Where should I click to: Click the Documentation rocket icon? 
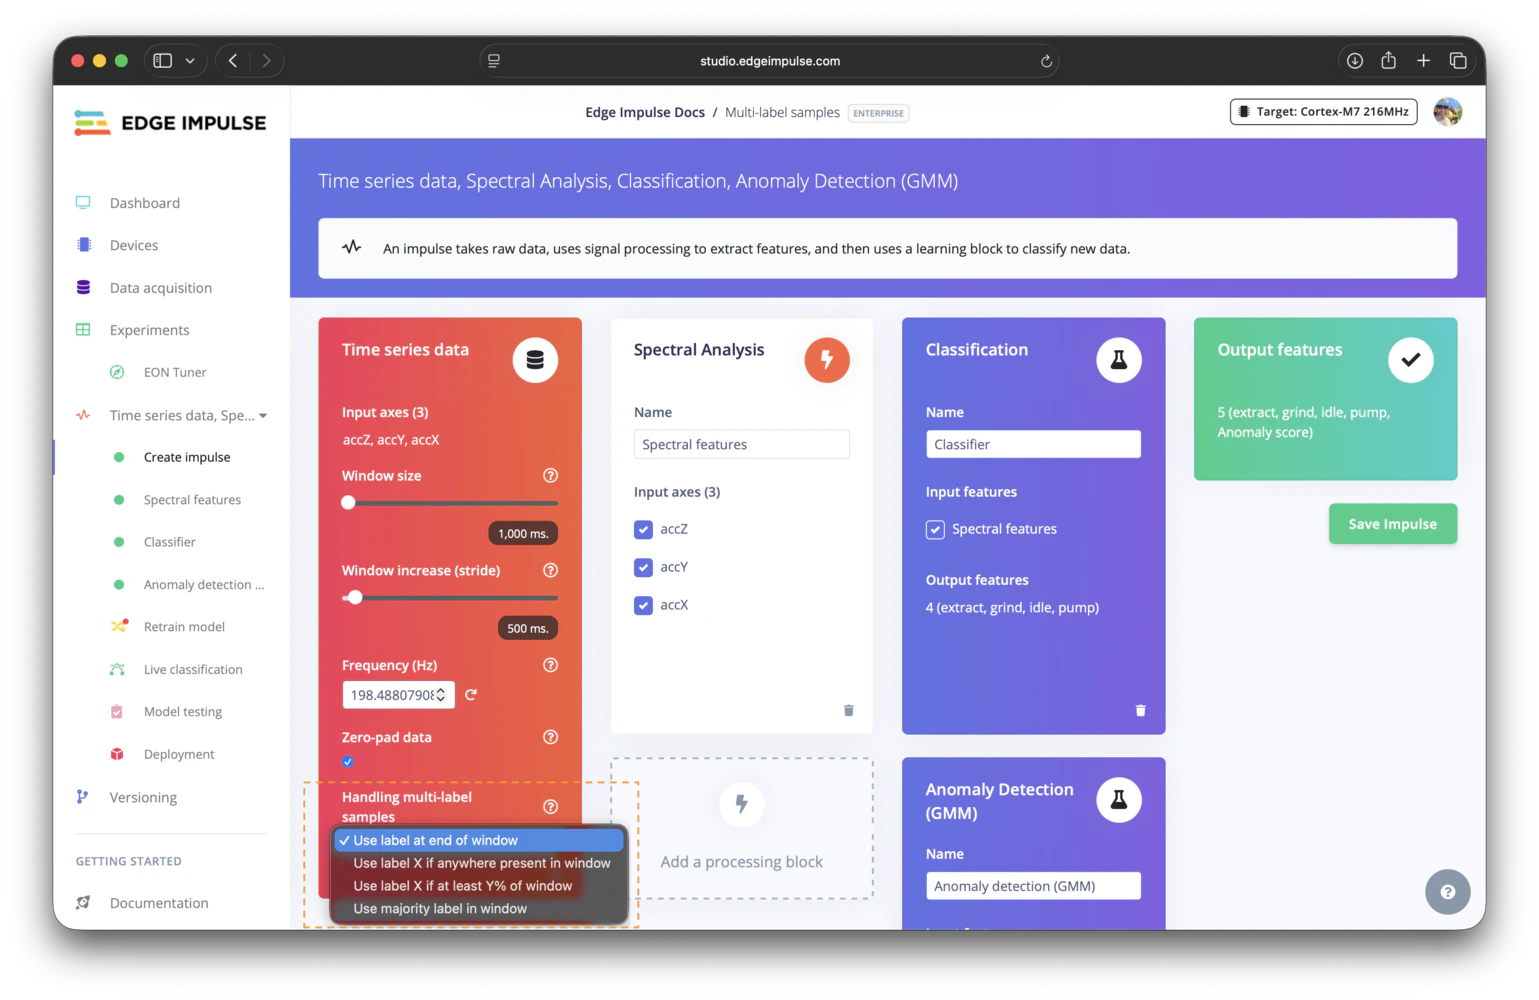point(83,903)
